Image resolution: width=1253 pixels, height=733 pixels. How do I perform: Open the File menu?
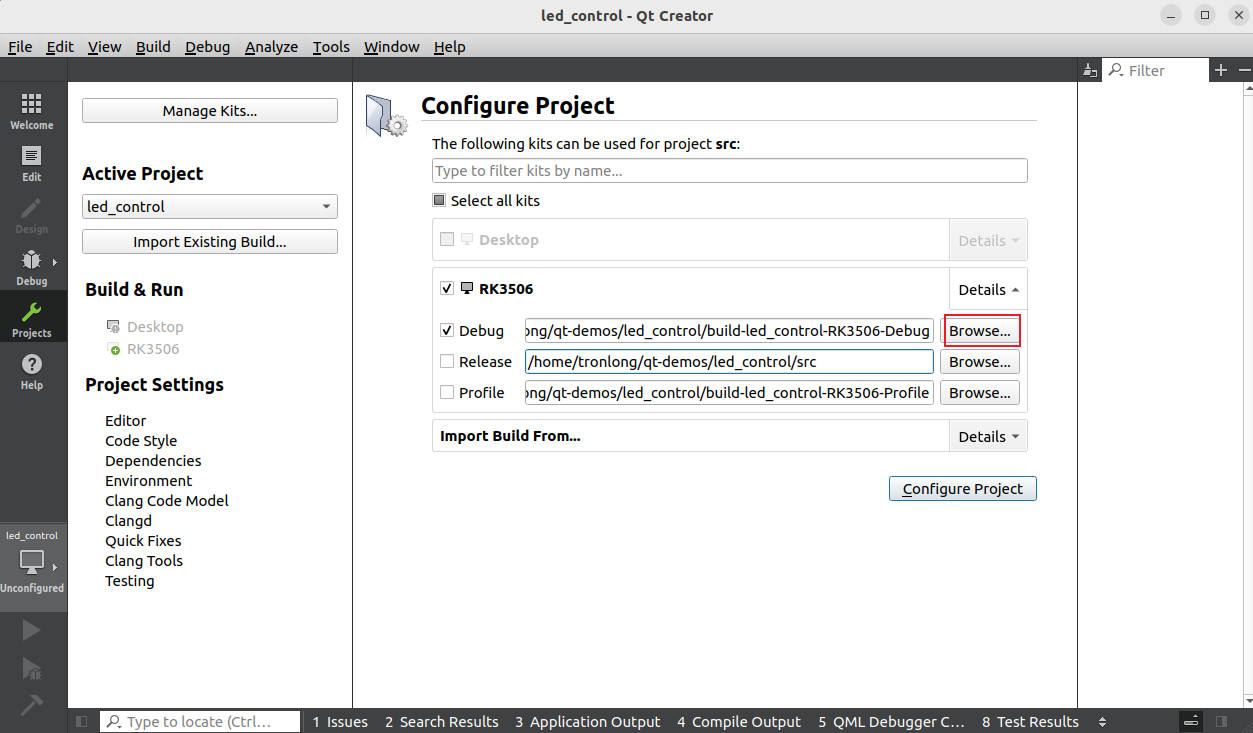[20, 47]
